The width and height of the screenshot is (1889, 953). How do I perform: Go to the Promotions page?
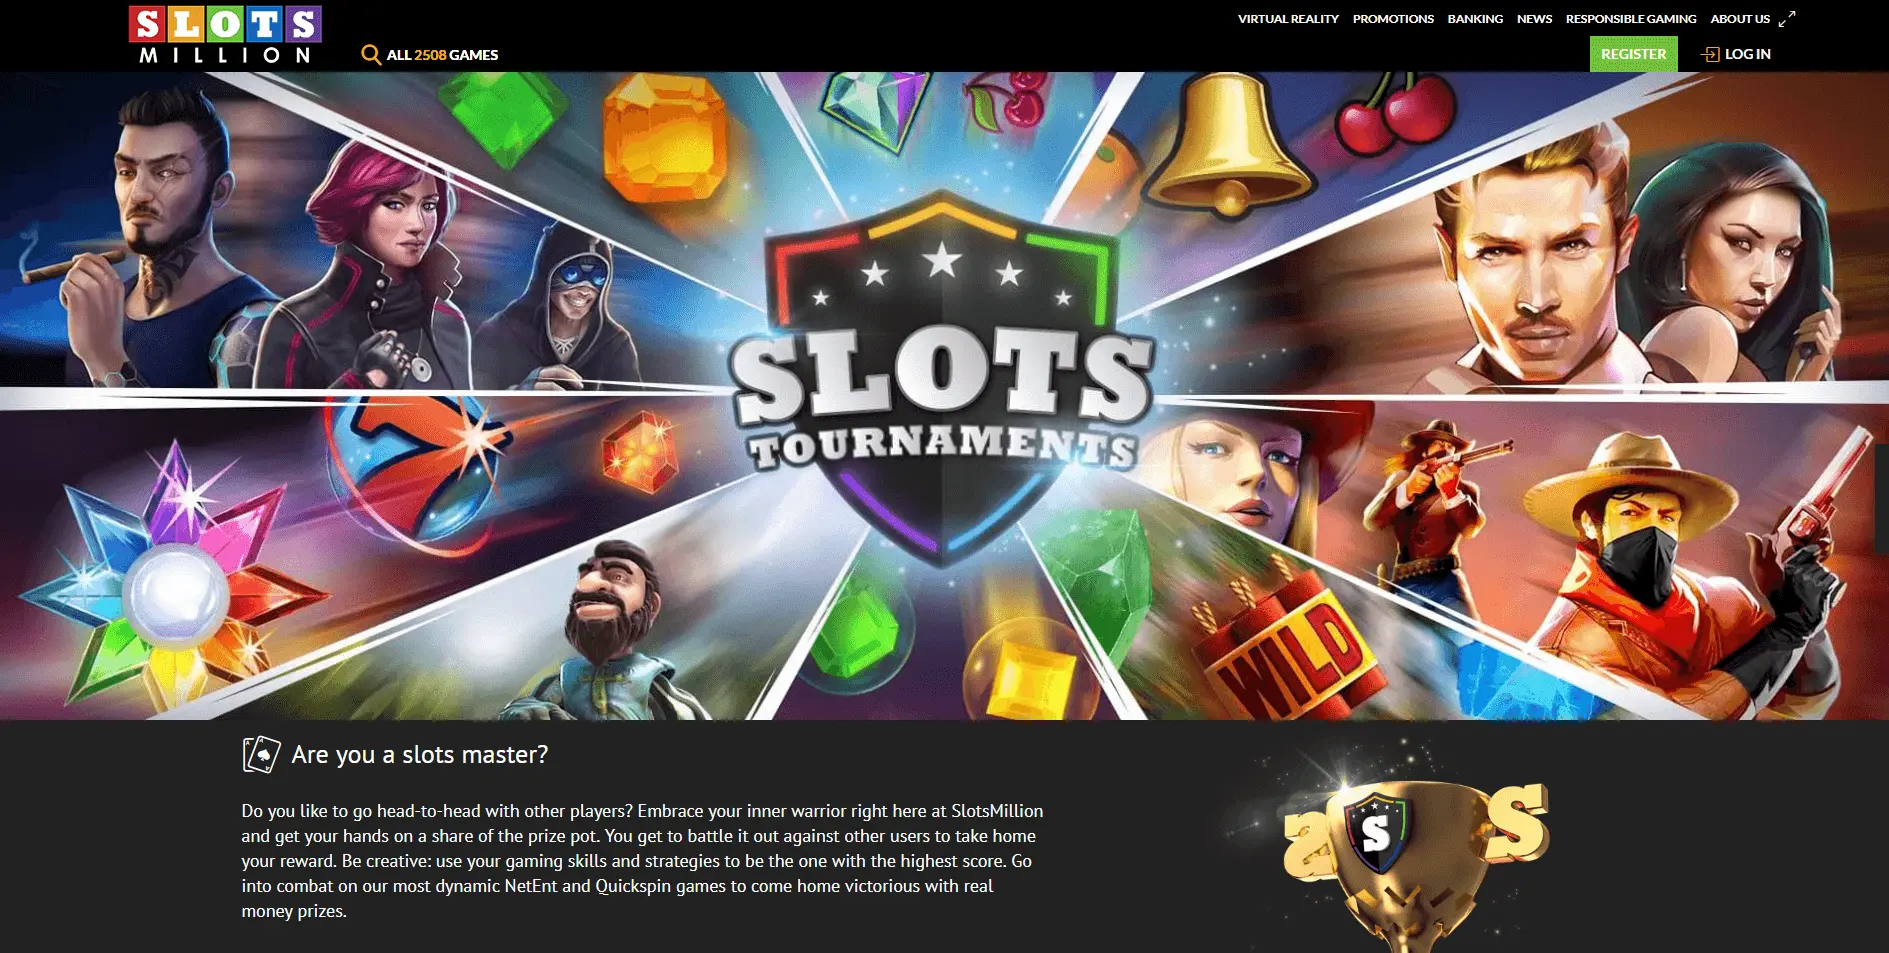pyautogui.click(x=1393, y=19)
